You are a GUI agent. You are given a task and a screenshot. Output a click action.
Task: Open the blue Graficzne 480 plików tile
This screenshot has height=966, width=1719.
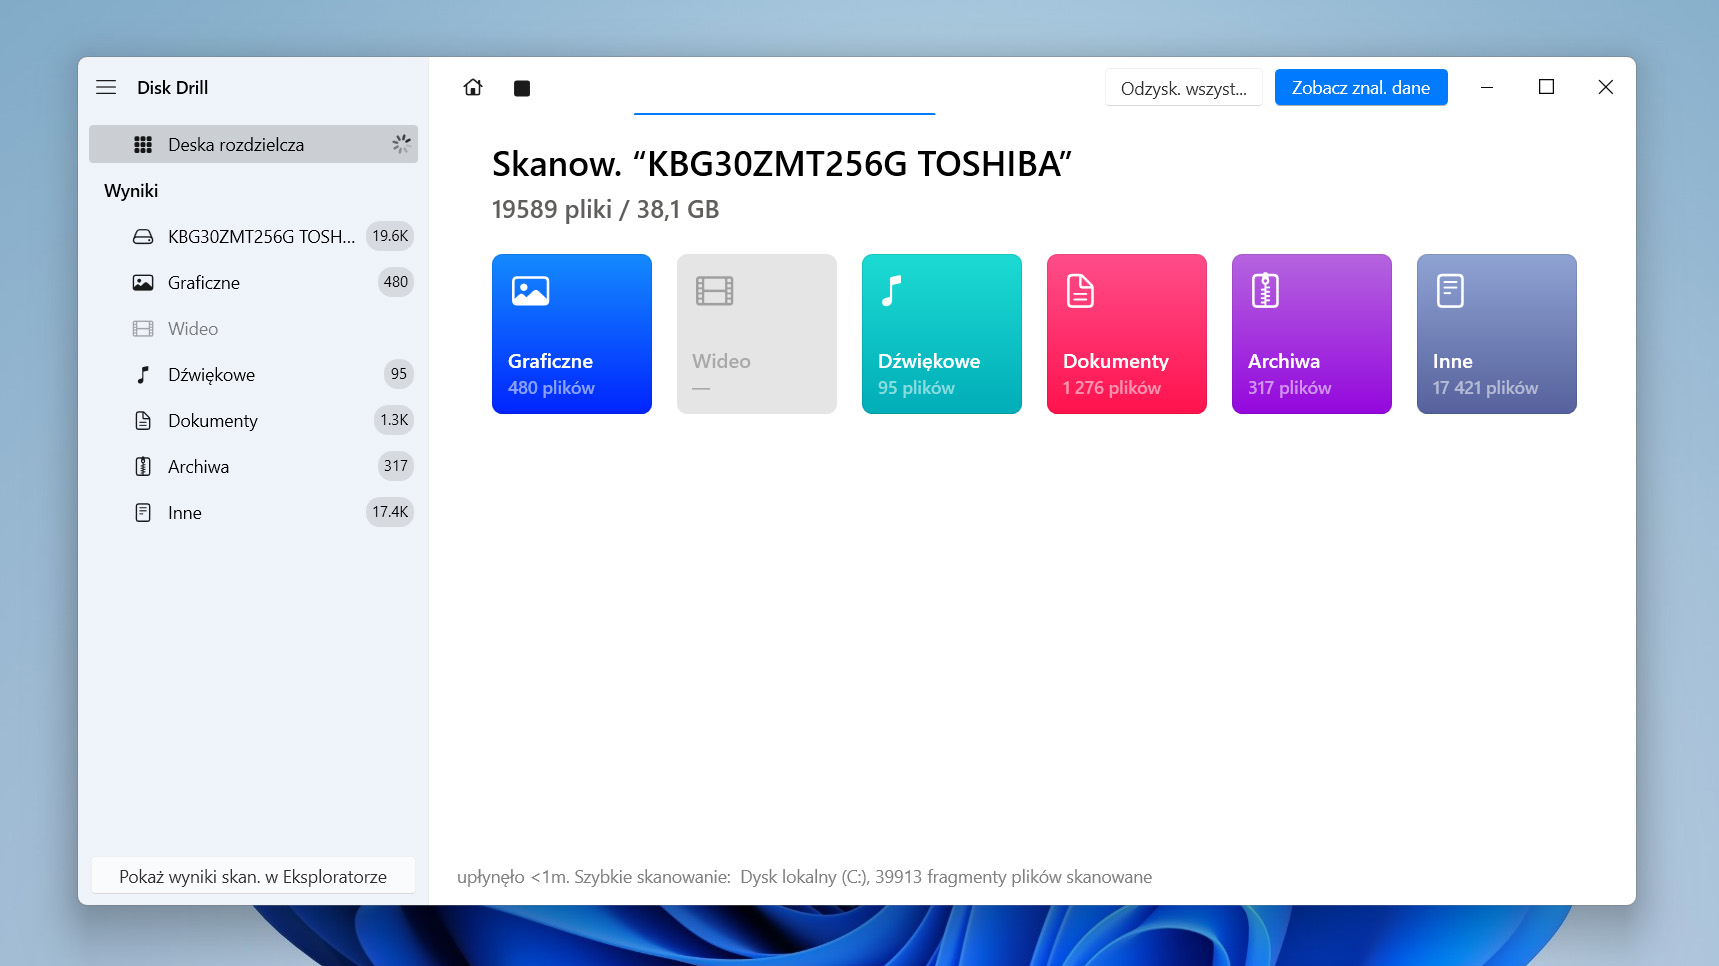(571, 334)
